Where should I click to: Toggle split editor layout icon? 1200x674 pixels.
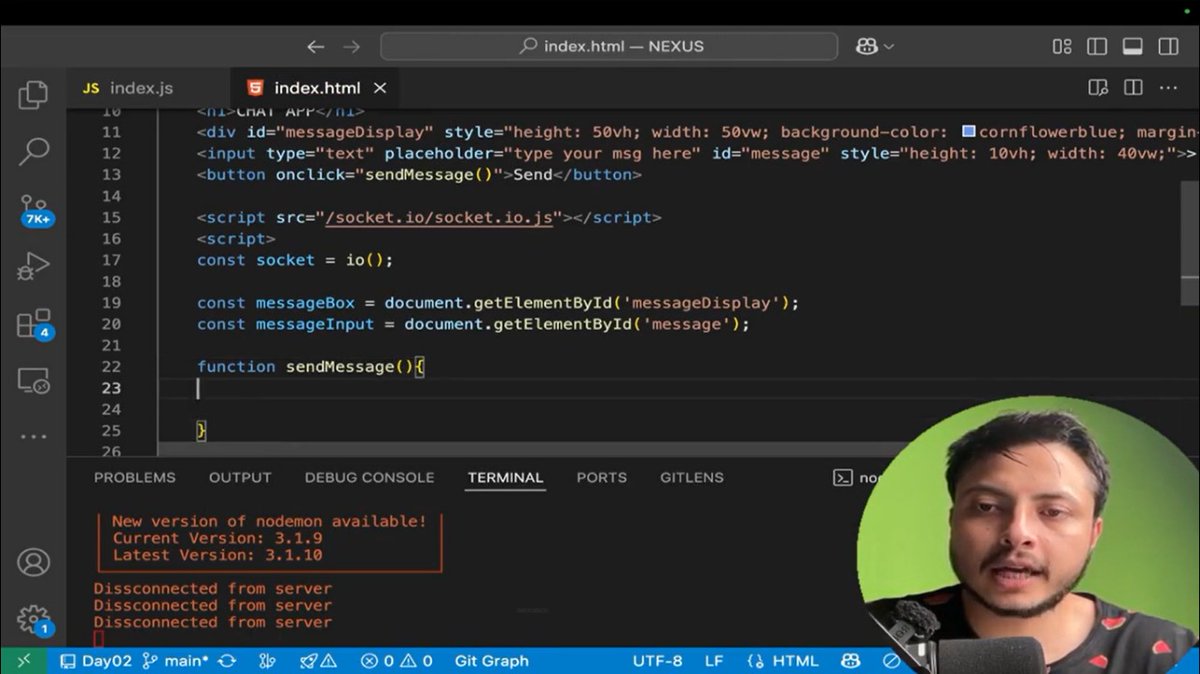(1133, 88)
